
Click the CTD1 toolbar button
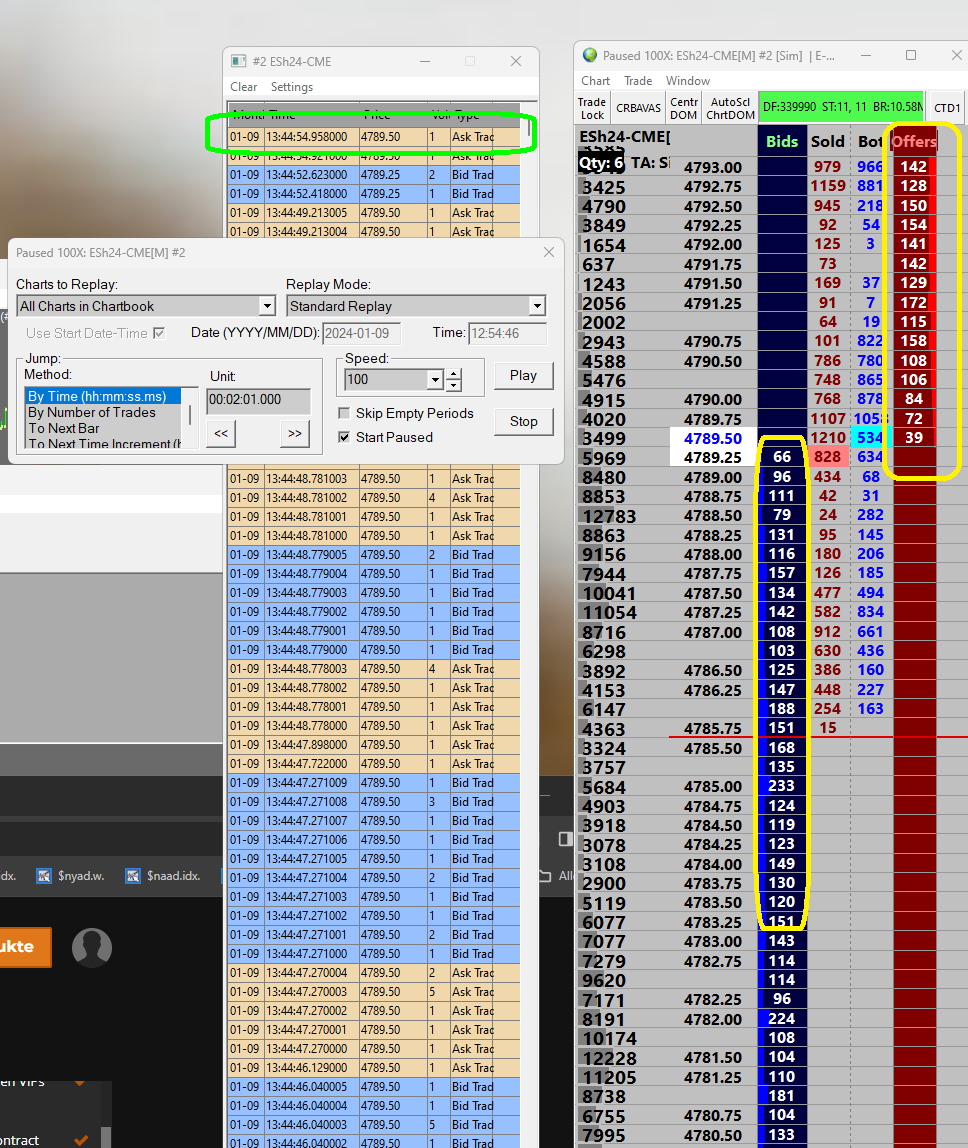(x=947, y=108)
